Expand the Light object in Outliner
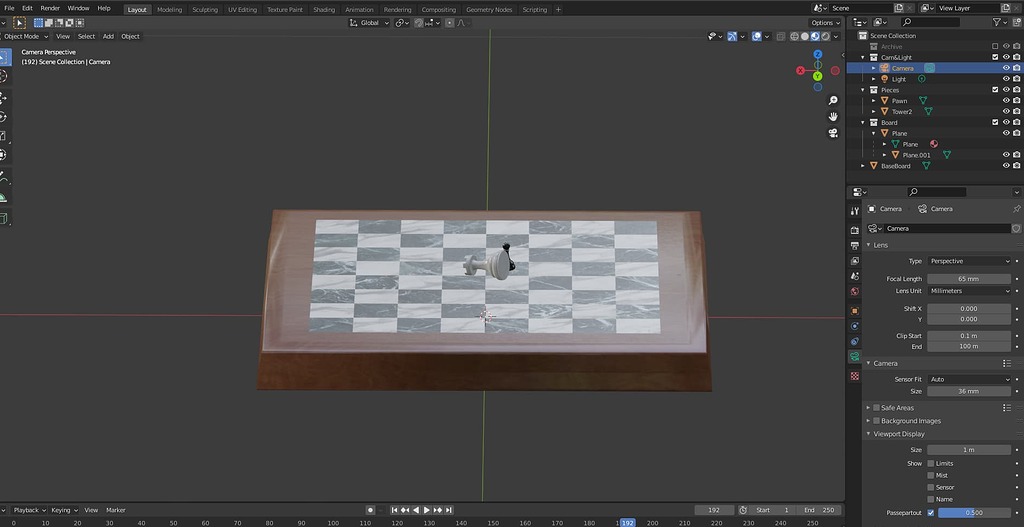Image resolution: width=1024 pixels, height=527 pixels. (874, 79)
